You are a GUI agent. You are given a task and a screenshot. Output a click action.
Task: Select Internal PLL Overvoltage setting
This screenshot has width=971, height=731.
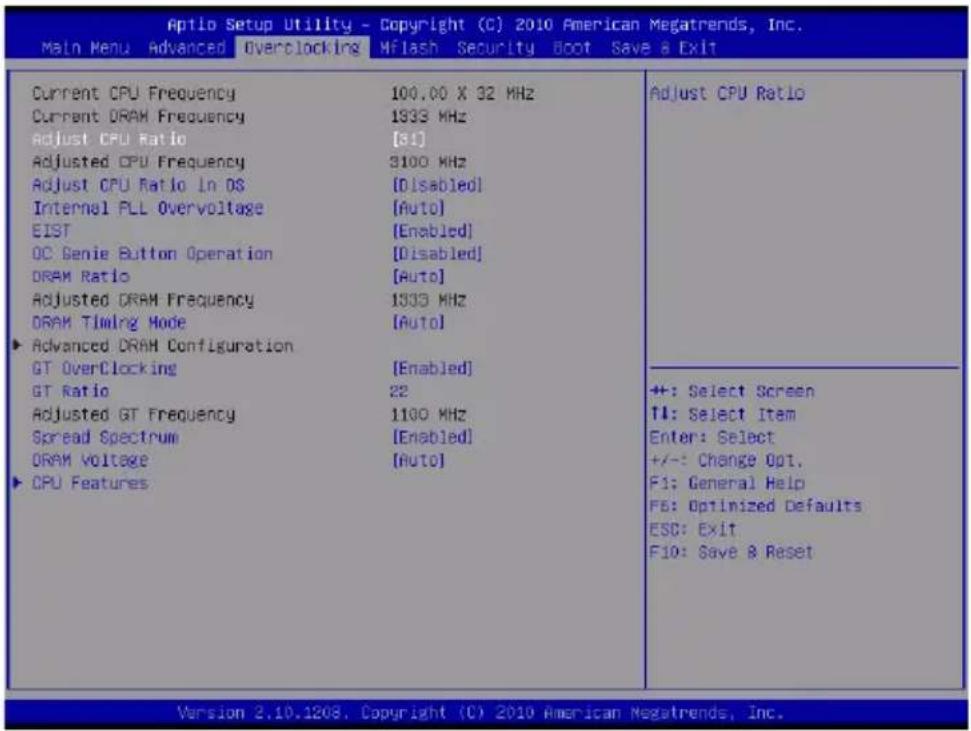[x=147, y=208]
